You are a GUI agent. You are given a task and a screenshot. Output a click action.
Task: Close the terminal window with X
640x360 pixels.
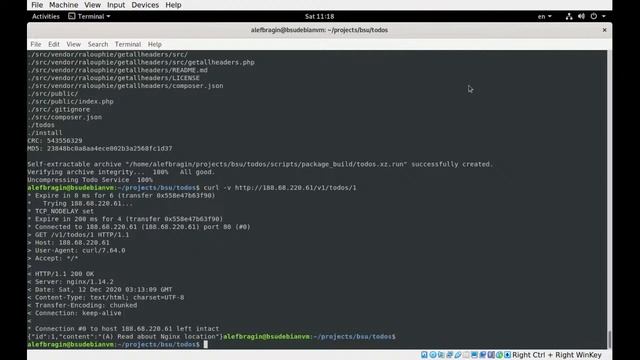[x=604, y=30]
